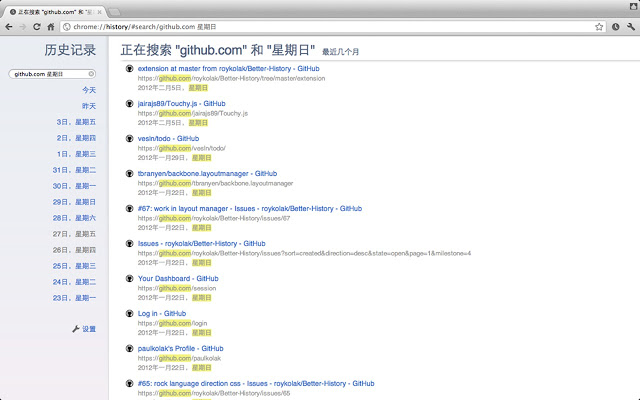Click favicon of vesln/todo result
This screenshot has height=400, width=640.
click(129, 139)
